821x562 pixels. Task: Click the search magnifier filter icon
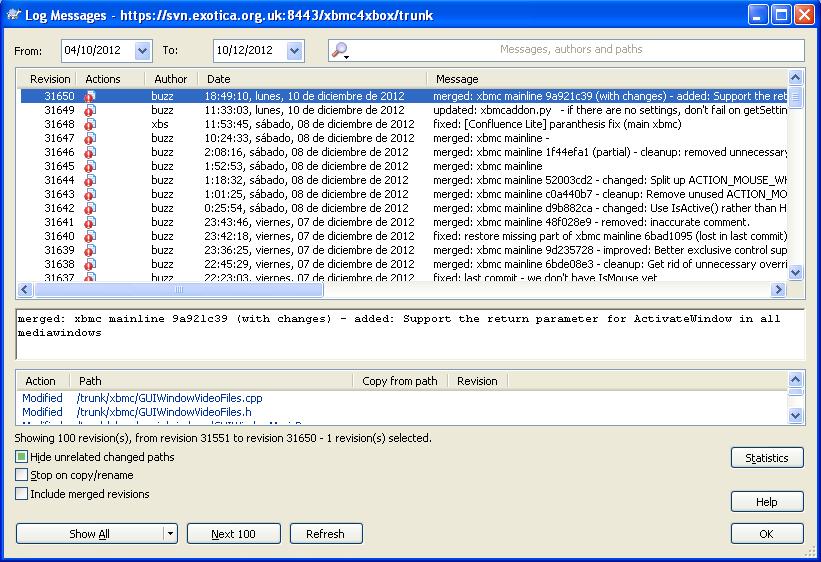(340, 50)
